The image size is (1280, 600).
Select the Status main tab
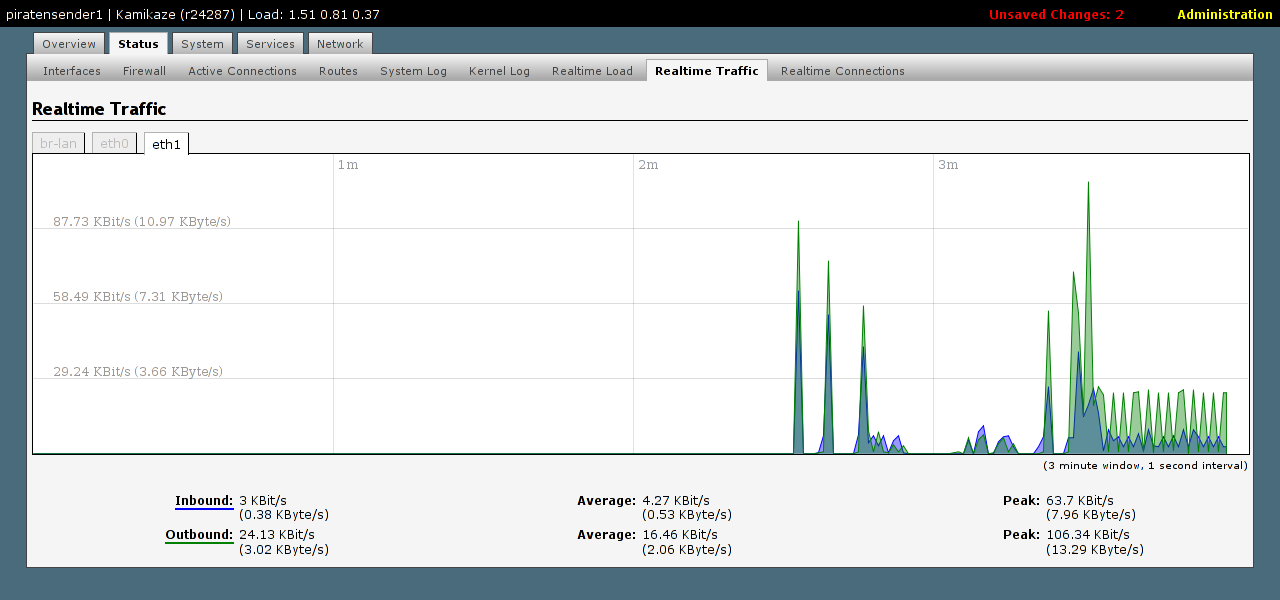point(138,44)
